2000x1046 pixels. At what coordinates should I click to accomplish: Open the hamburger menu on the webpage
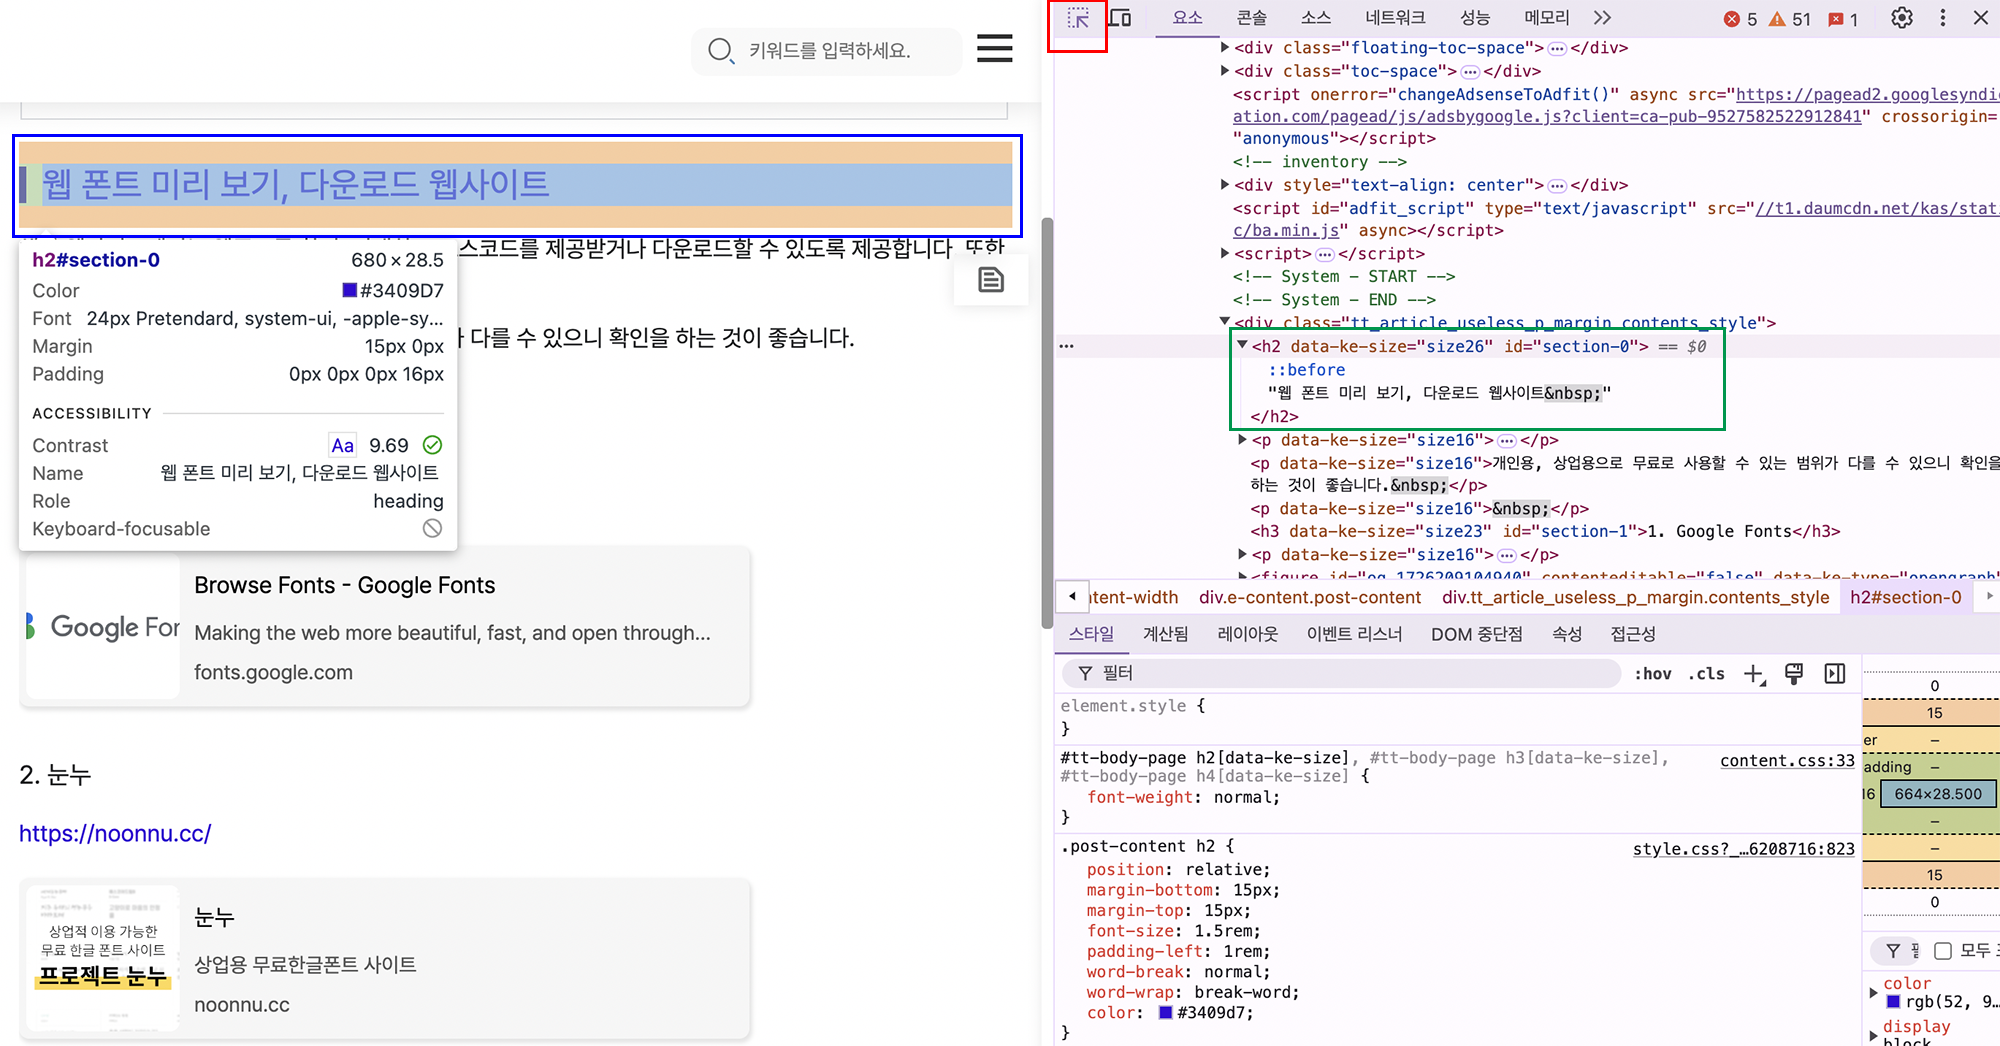994,48
